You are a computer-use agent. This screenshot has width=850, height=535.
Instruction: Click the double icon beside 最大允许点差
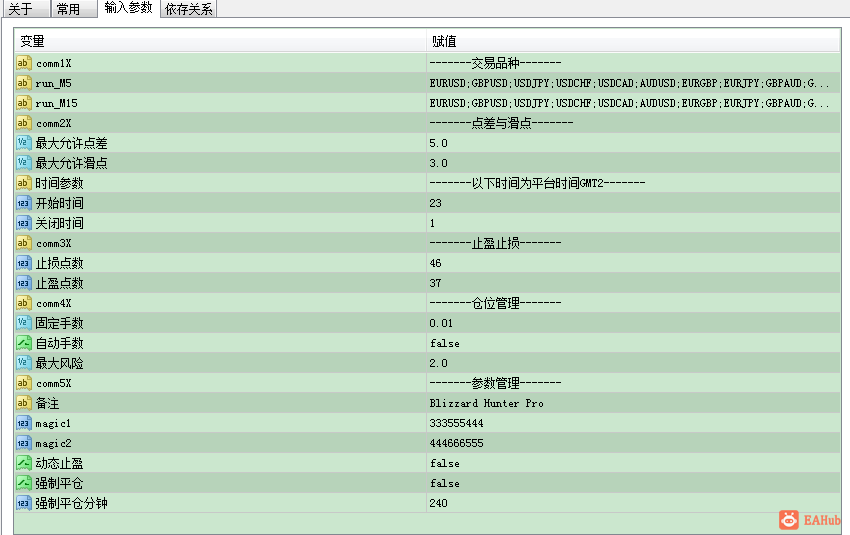[x=23, y=143]
